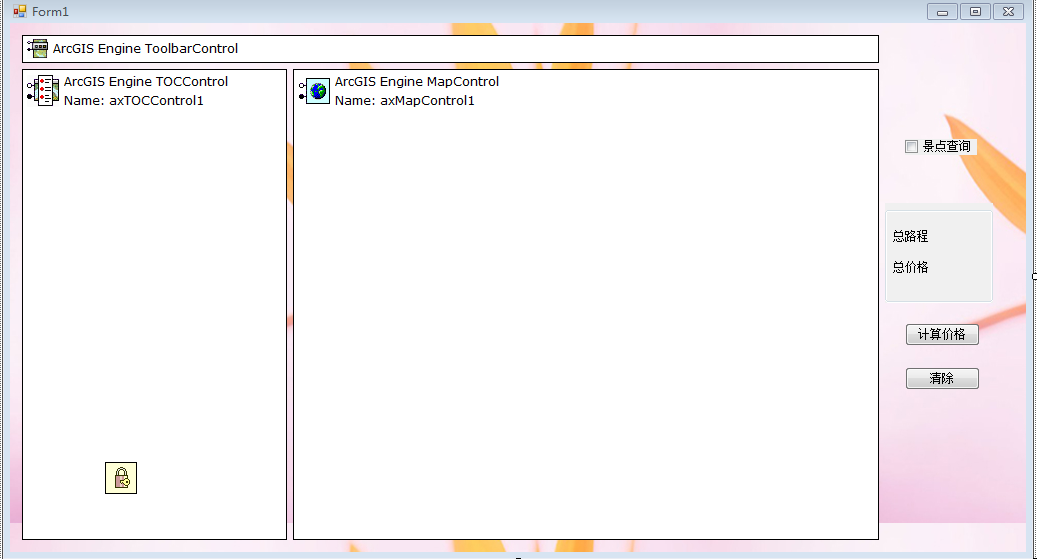The image size is (1037, 559).
Task: Select the 总路程 label
Action: (910, 236)
